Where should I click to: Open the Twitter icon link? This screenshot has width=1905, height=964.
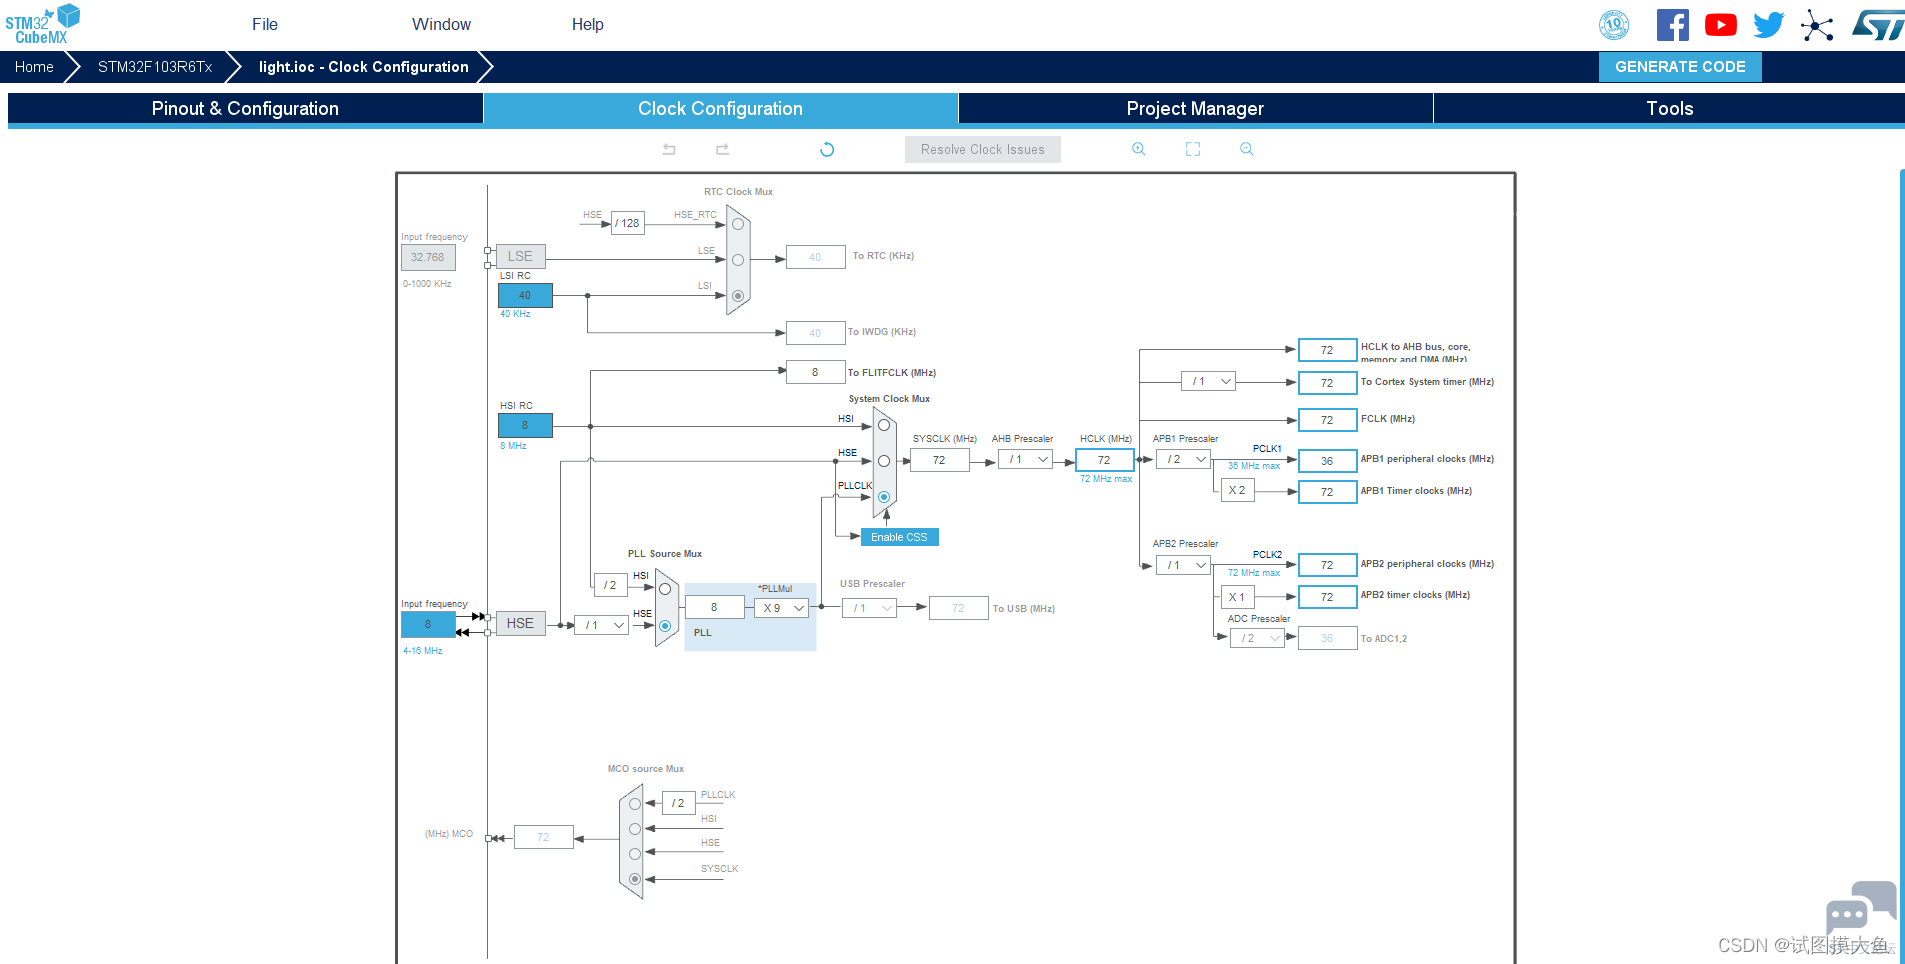pyautogui.click(x=1769, y=25)
